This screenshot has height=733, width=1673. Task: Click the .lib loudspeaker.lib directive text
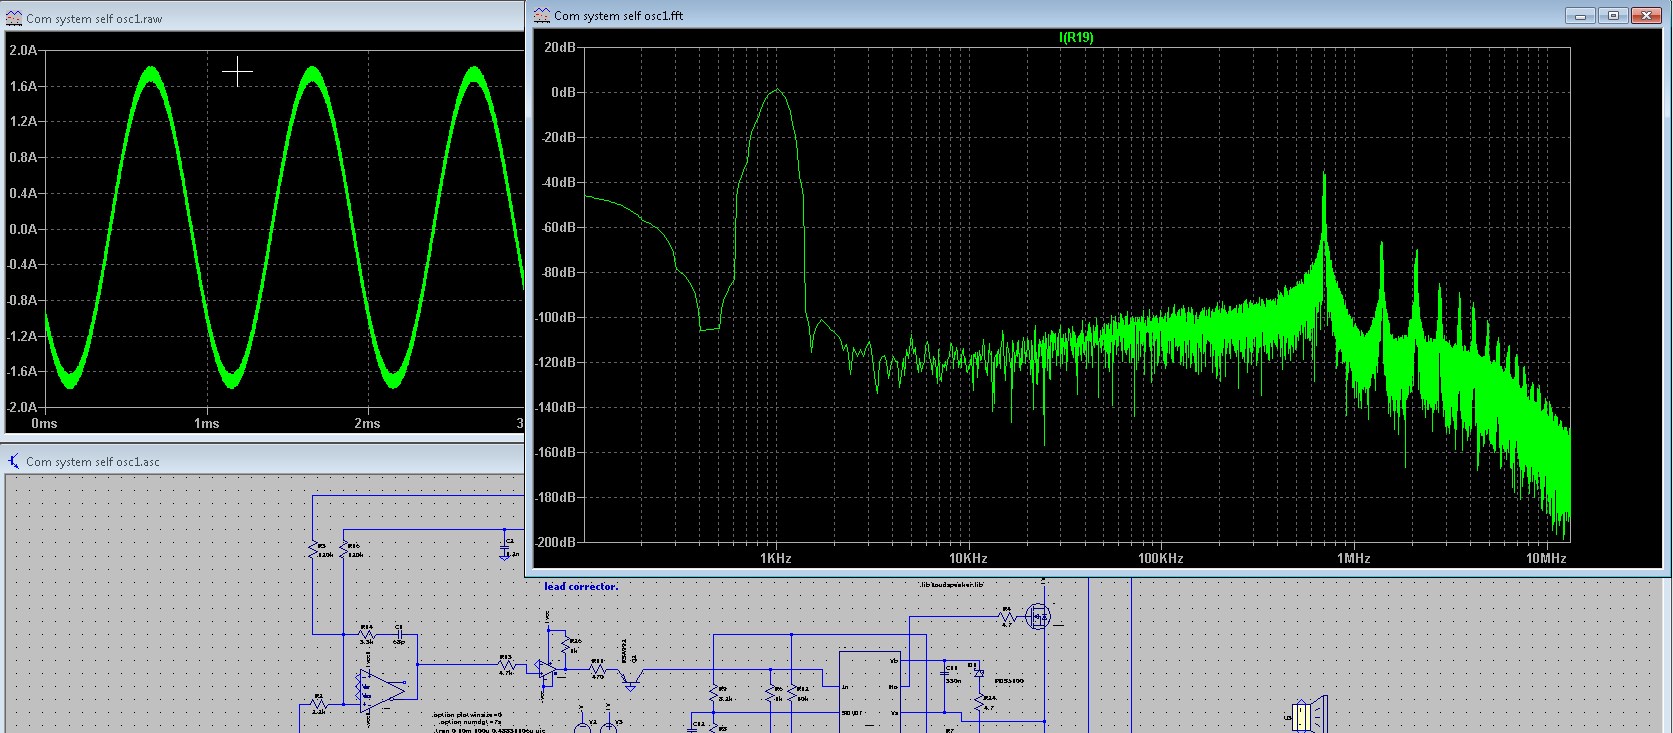953,585
